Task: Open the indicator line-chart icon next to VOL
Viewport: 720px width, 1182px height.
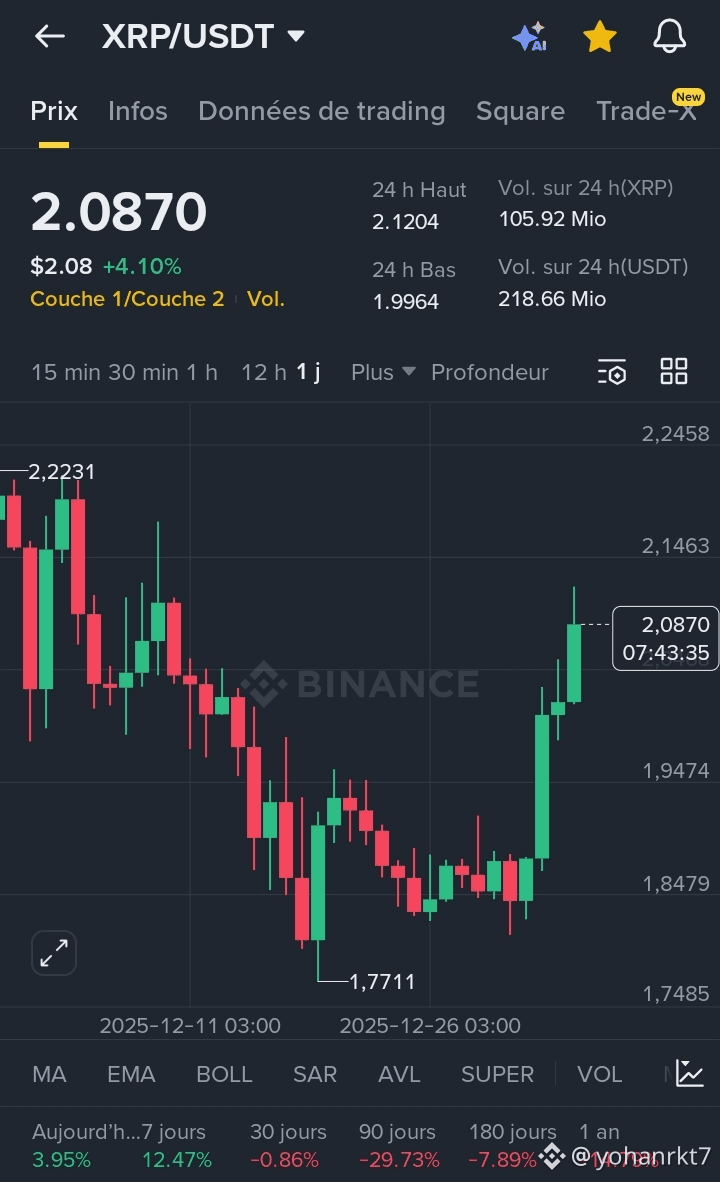Action: pos(690,1073)
